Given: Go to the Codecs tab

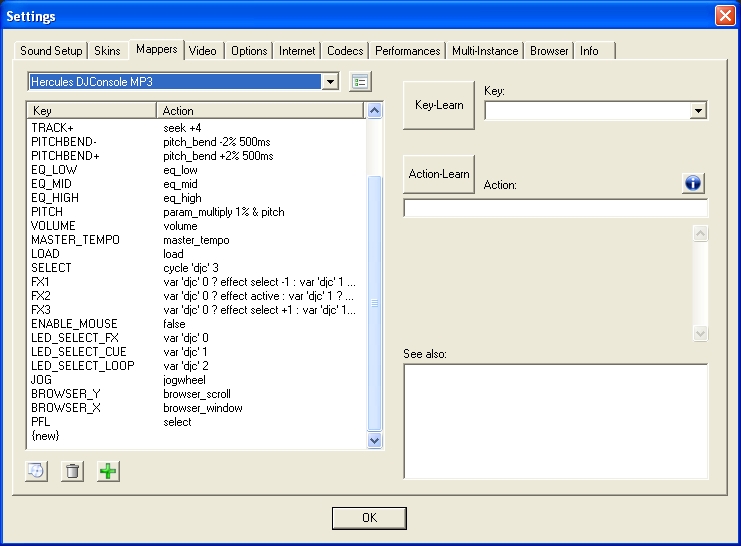Looking at the screenshot, I should [345, 50].
